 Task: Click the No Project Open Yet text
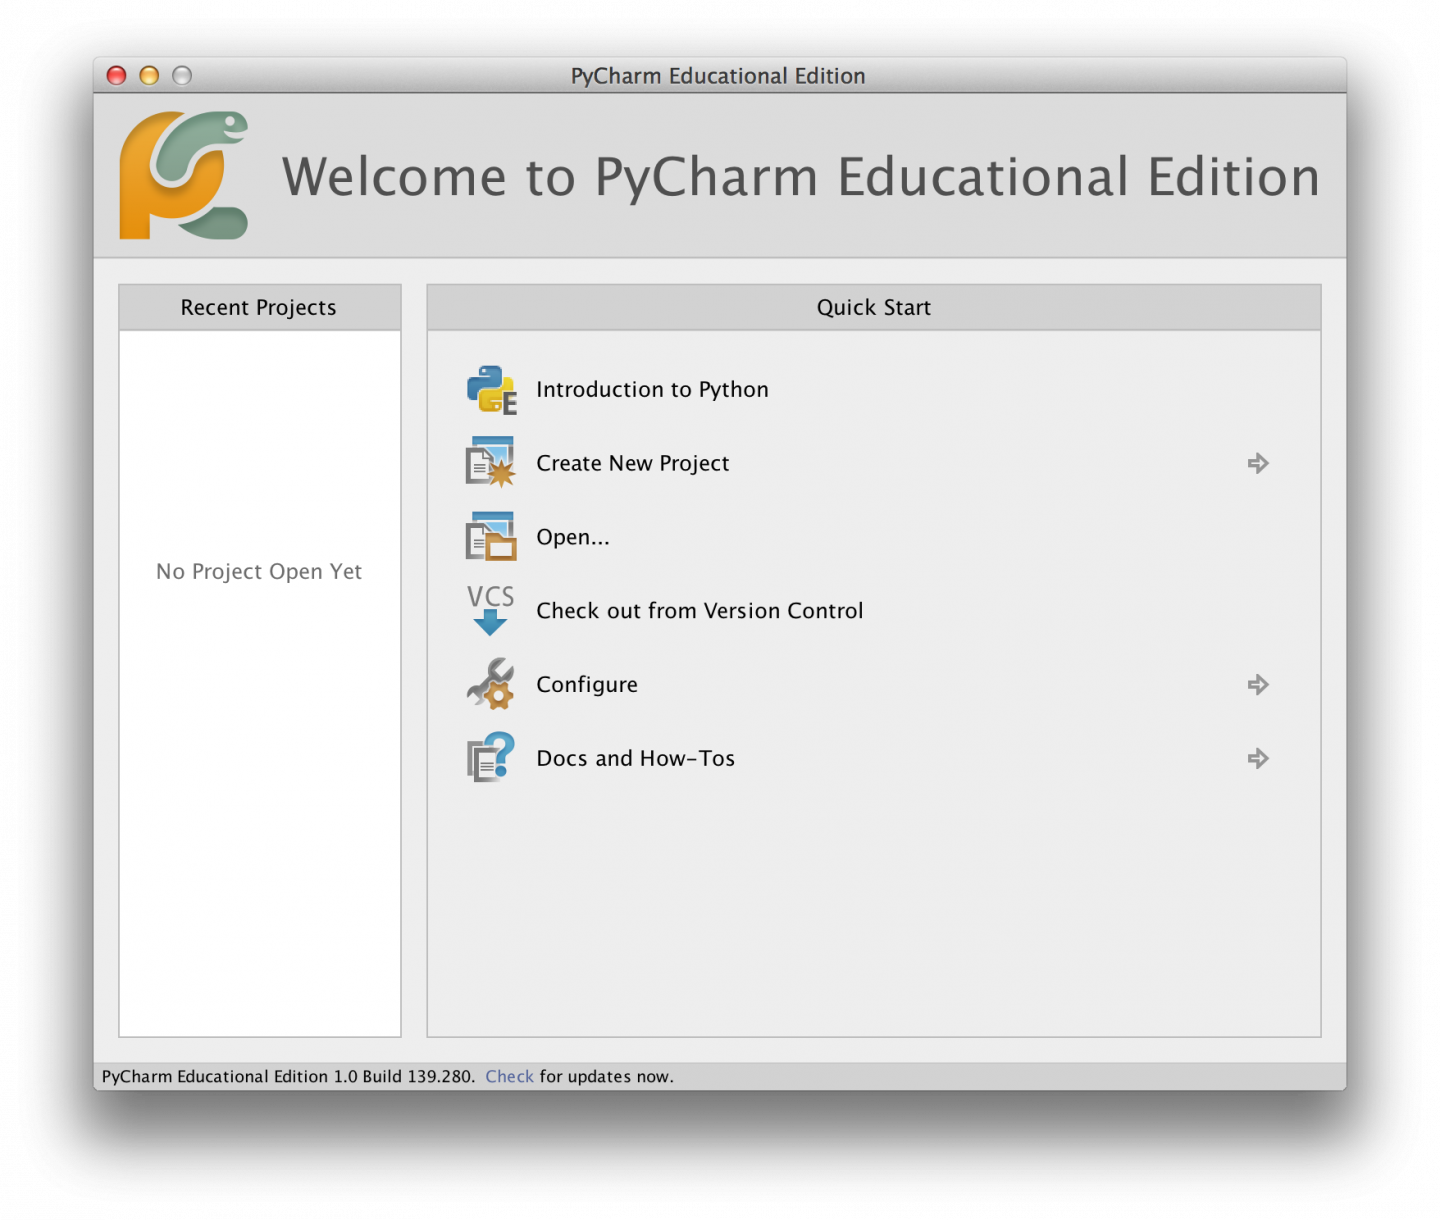[259, 571]
